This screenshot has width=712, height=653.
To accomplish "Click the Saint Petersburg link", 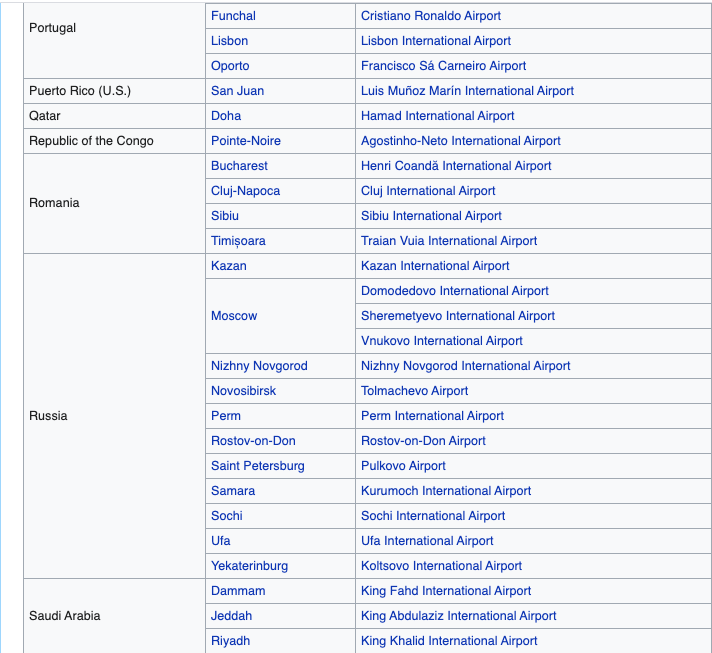I will (x=257, y=466).
